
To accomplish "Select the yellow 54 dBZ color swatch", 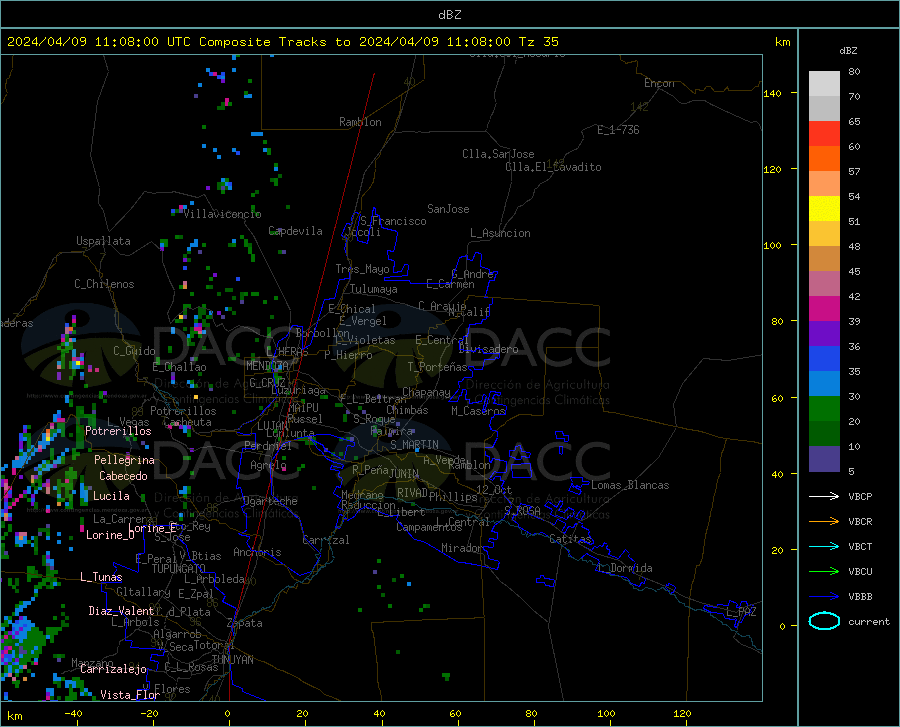I will click(x=824, y=209).
